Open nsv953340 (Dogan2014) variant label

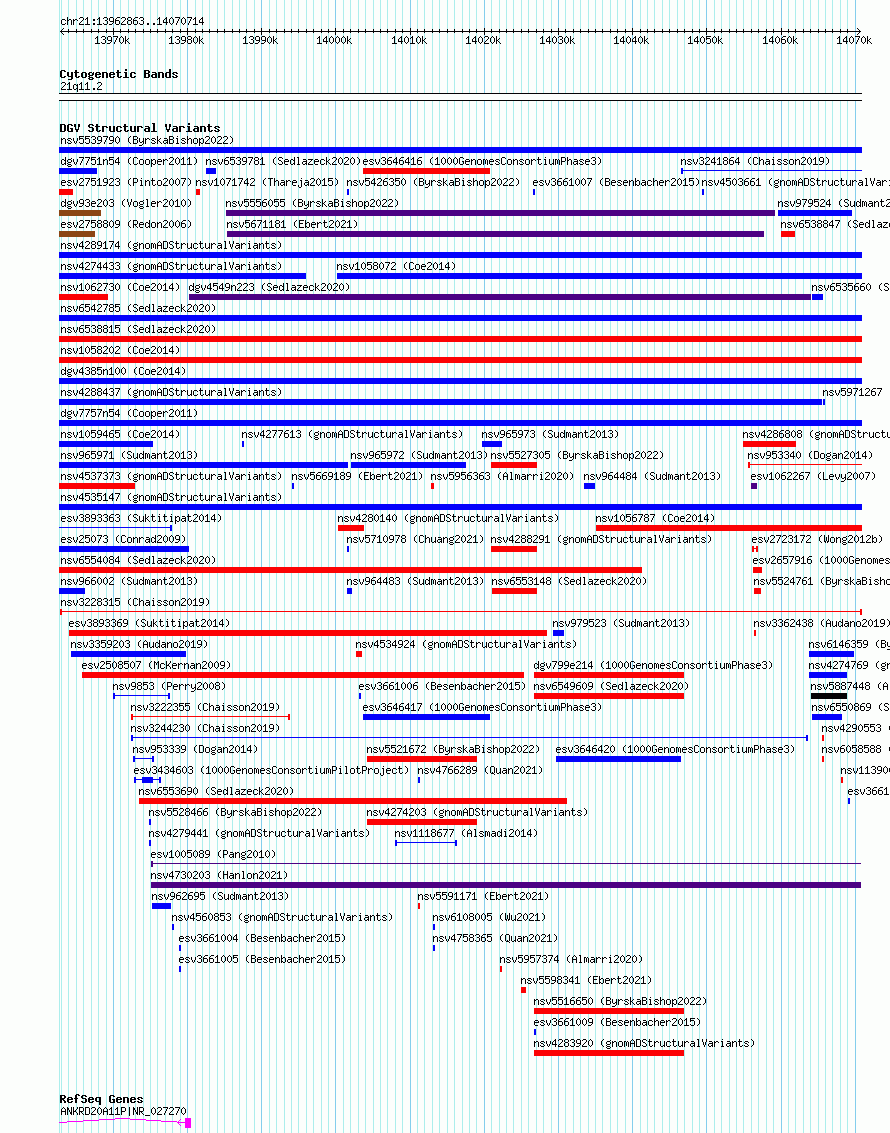tap(810, 455)
